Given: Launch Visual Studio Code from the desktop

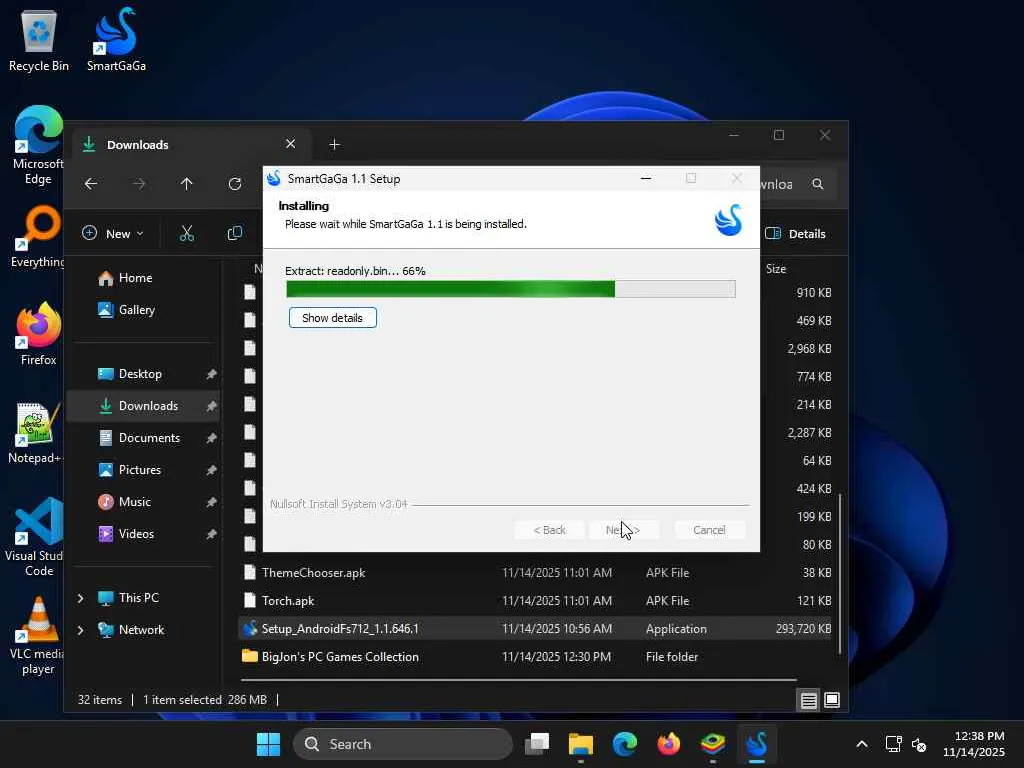Looking at the screenshot, I should pos(35,537).
